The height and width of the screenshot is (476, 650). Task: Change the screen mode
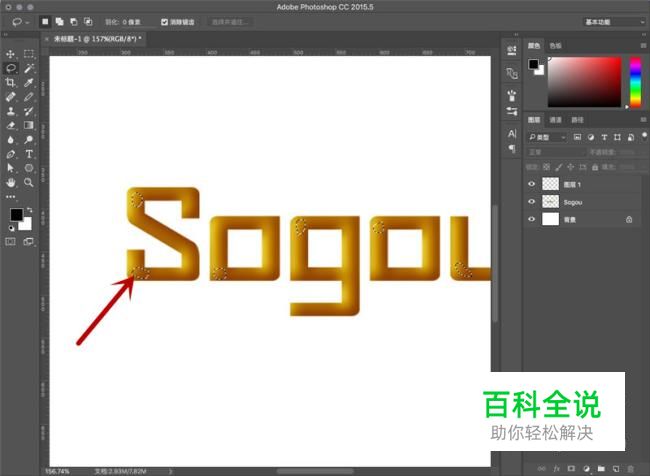point(29,241)
